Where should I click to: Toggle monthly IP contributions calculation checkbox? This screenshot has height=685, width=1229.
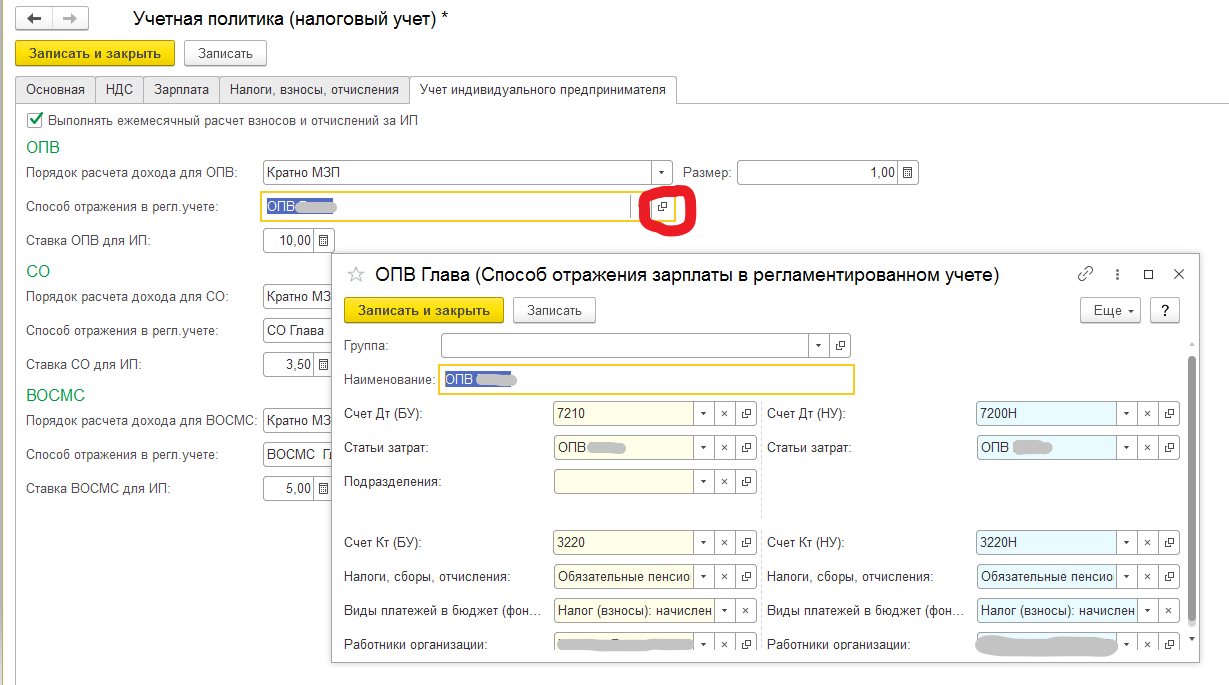pos(35,120)
